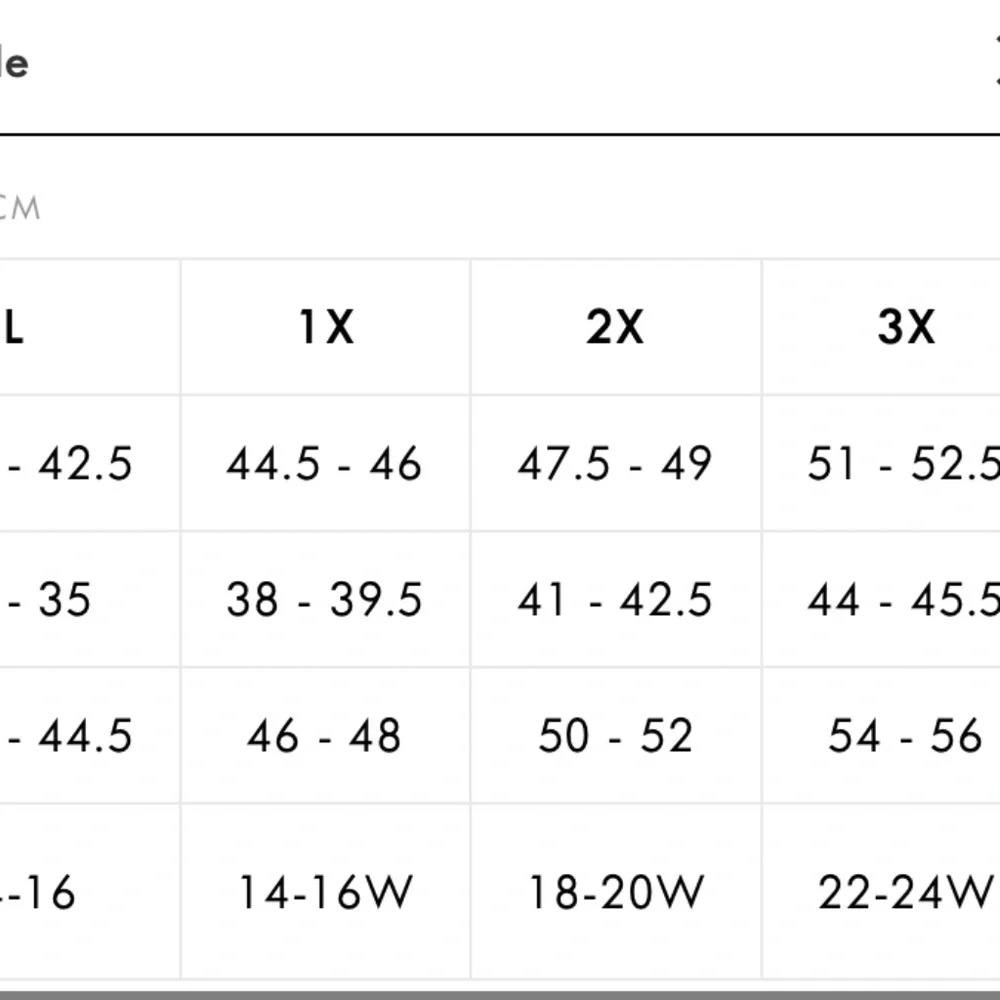Click the 18-20W size cell
Image resolution: width=1000 pixels, height=1000 pixels.
(x=615, y=892)
